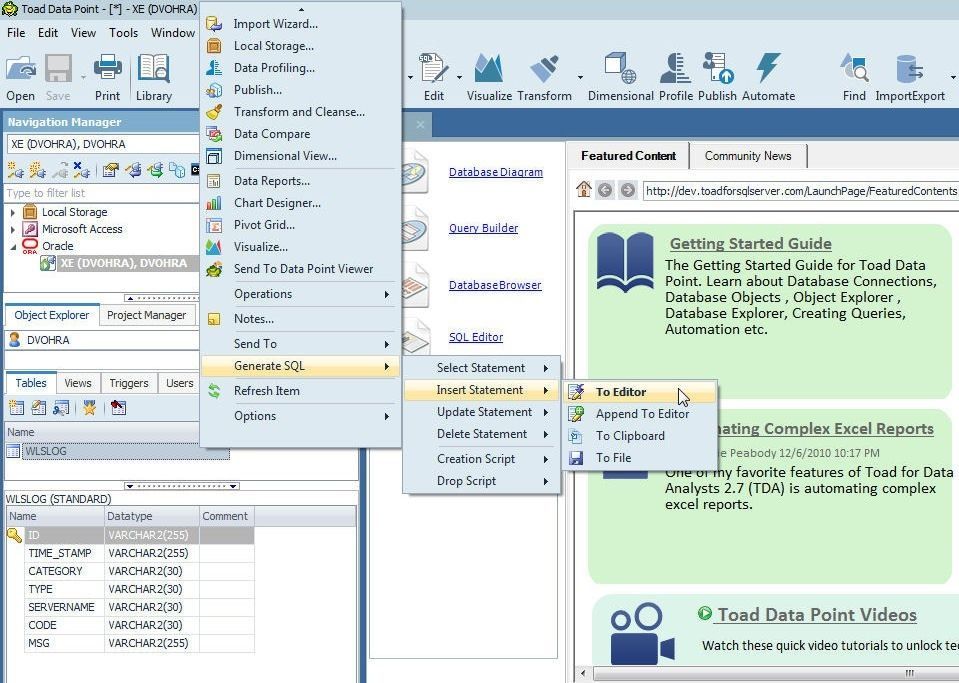Expand the Drop Script submenu
959x683 pixels.
[x=481, y=481]
